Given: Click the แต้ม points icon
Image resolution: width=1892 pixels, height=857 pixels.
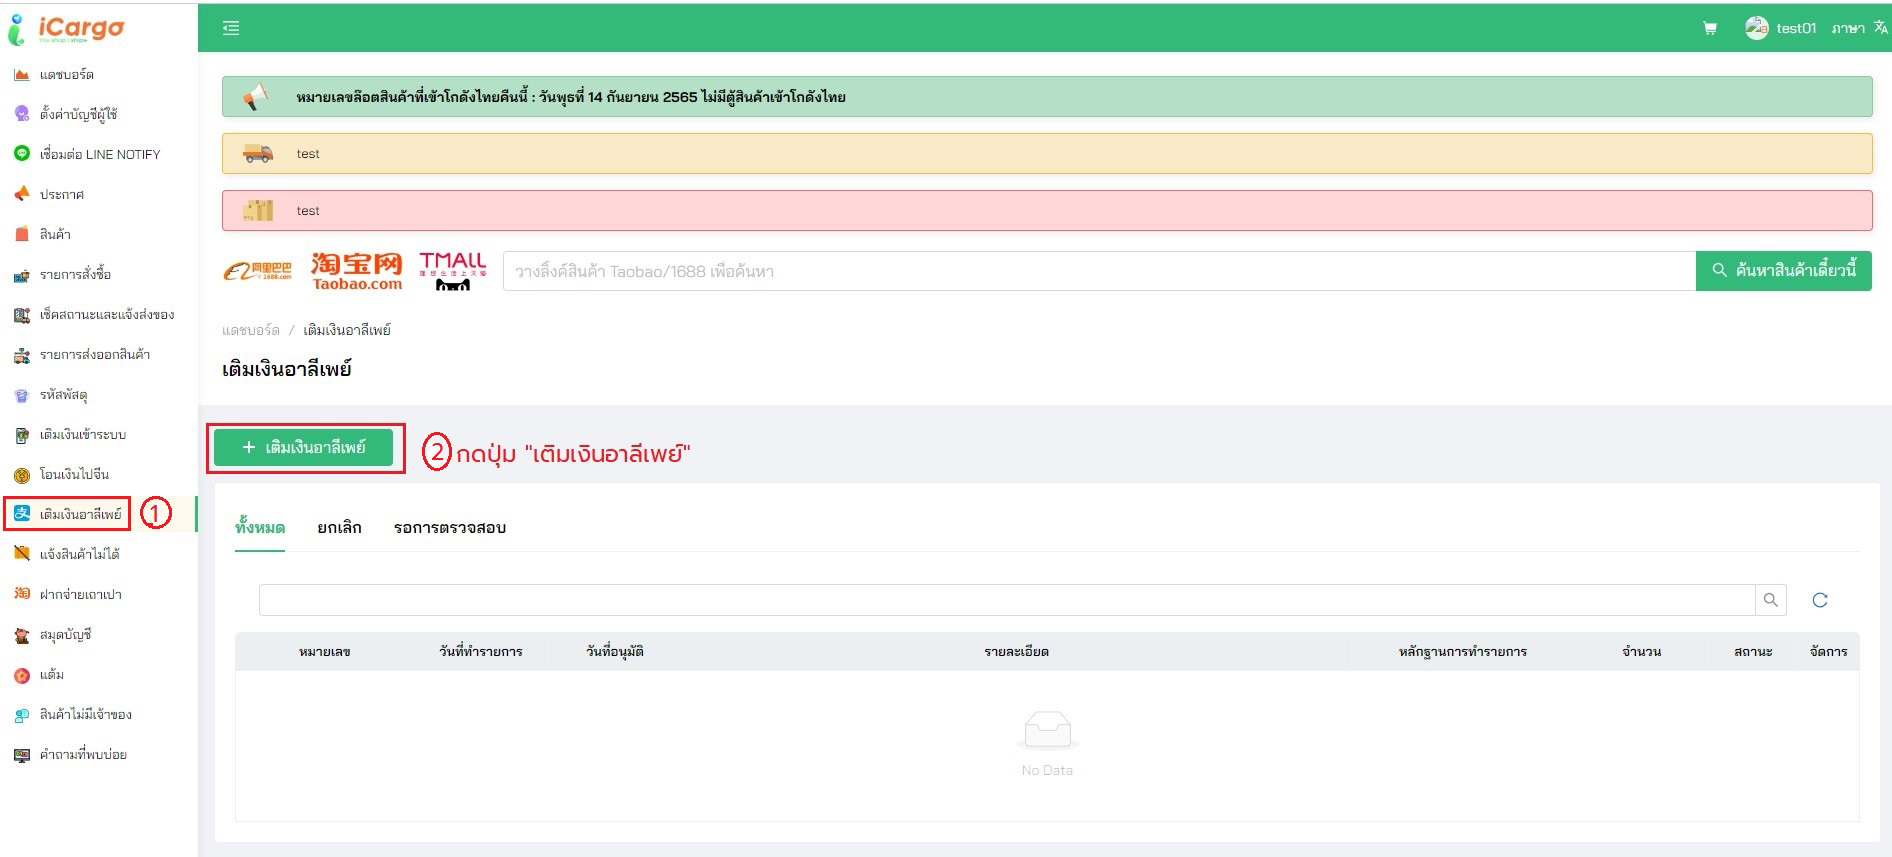Looking at the screenshot, I should (x=21, y=674).
